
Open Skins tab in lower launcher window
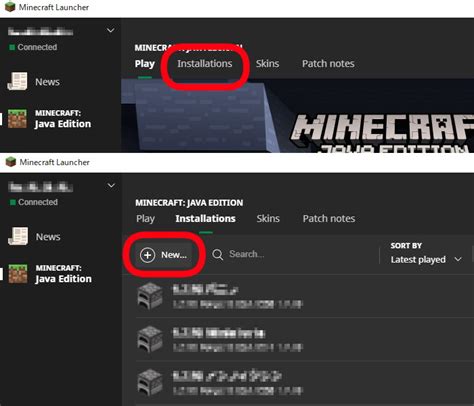point(268,219)
